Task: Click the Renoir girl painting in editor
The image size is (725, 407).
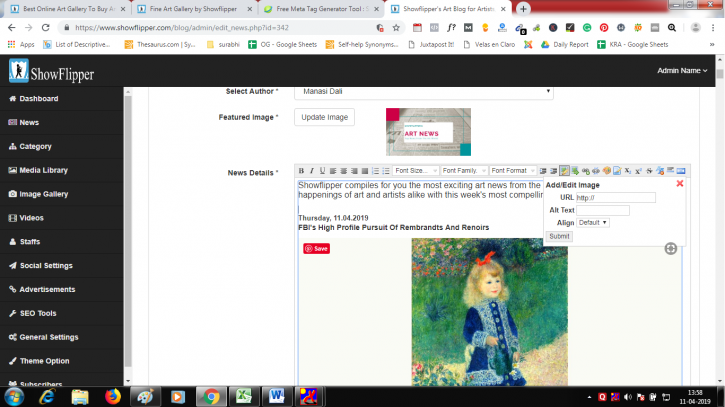Action: click(490, 312)
